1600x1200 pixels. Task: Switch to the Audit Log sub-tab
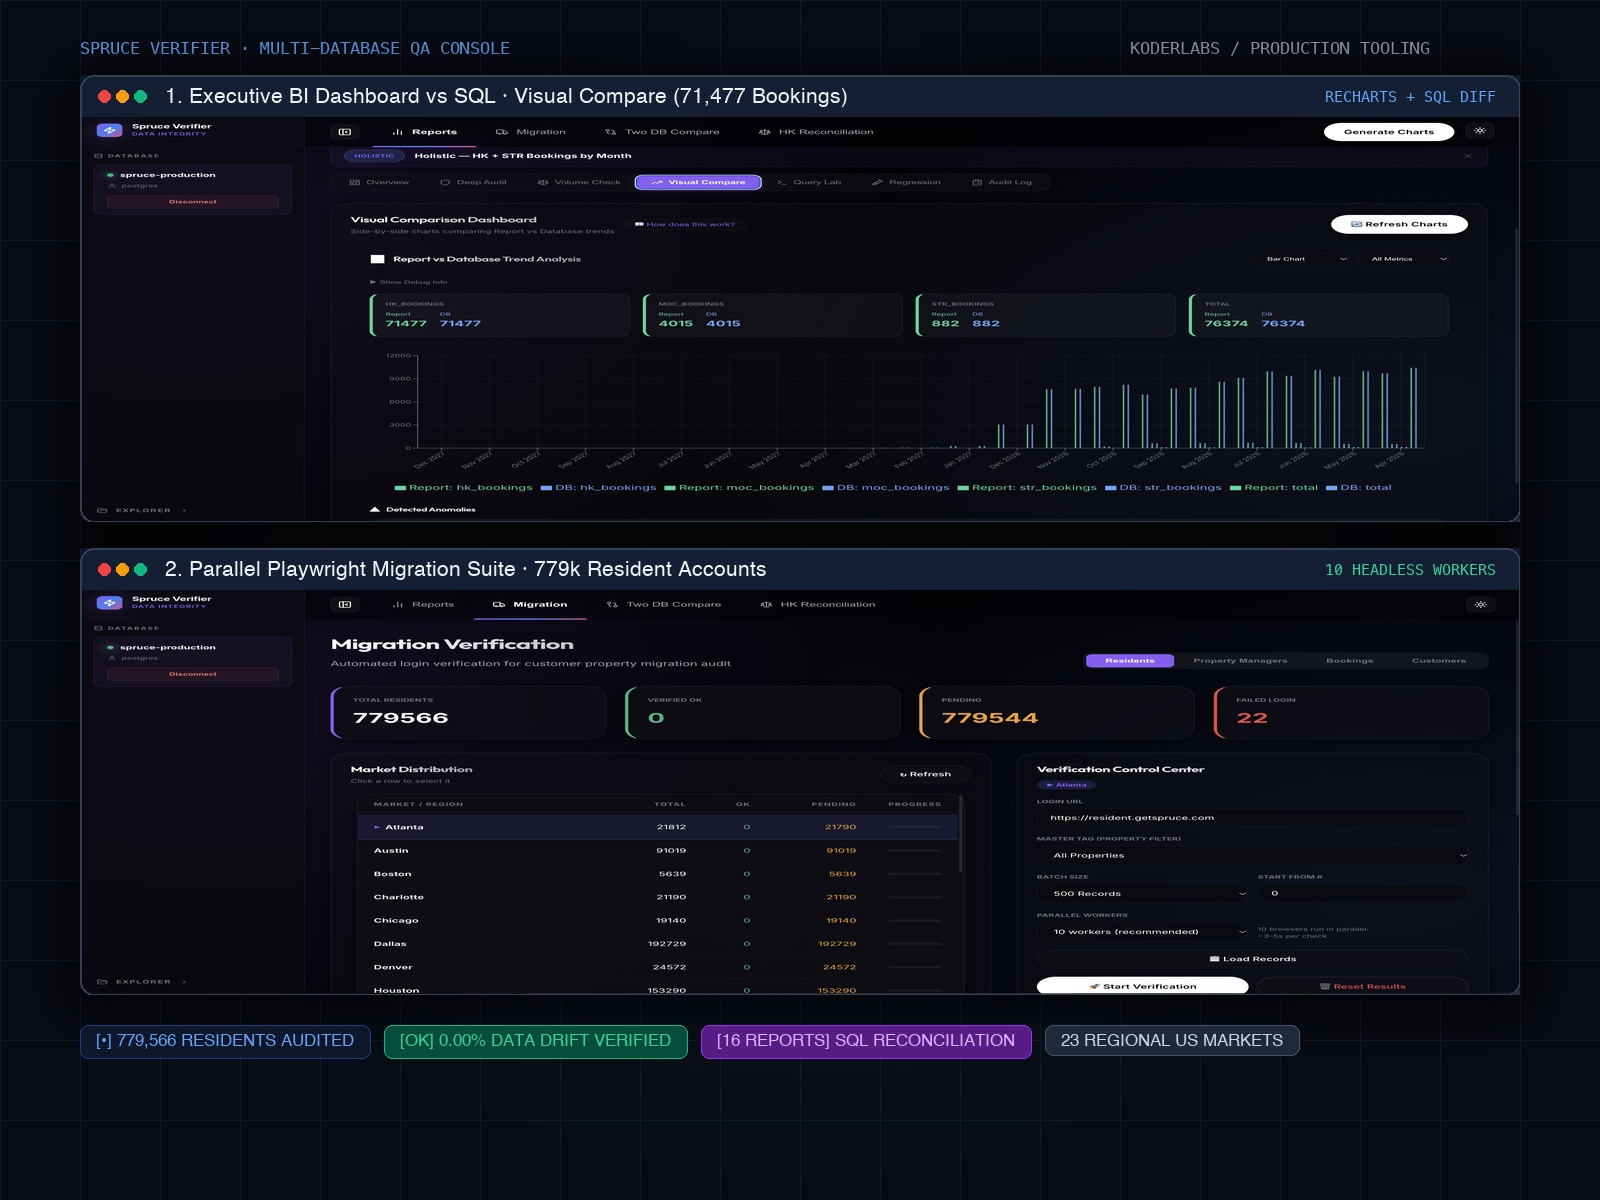coord(1002,183)
